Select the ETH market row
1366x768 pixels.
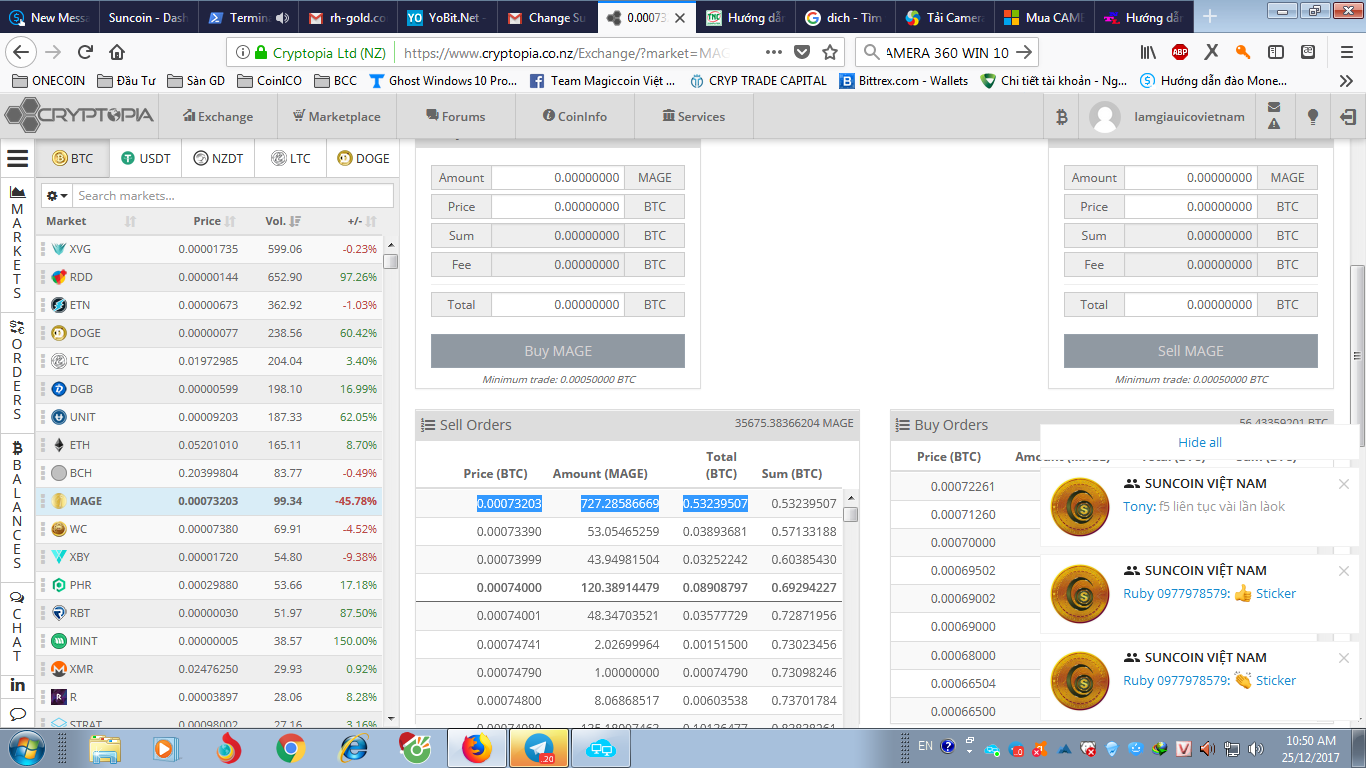(210, 445)
